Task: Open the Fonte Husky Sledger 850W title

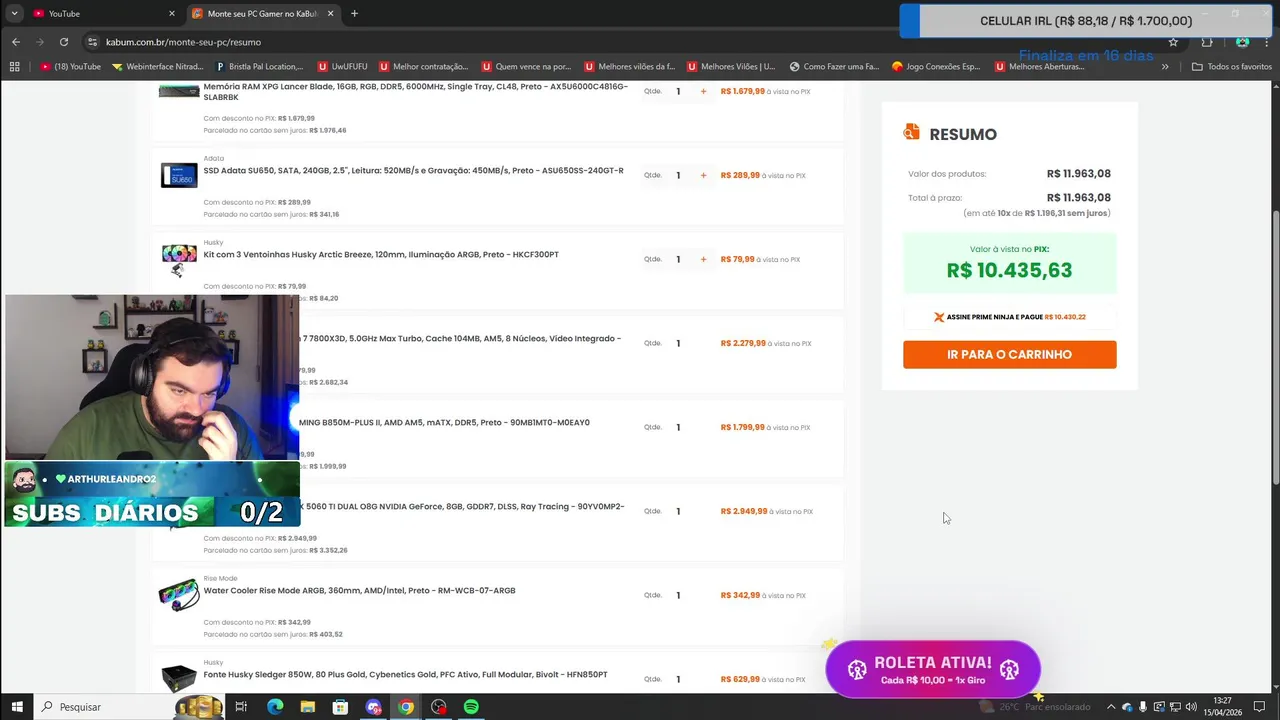Action: pyautogui.click(x=405, y=675)
